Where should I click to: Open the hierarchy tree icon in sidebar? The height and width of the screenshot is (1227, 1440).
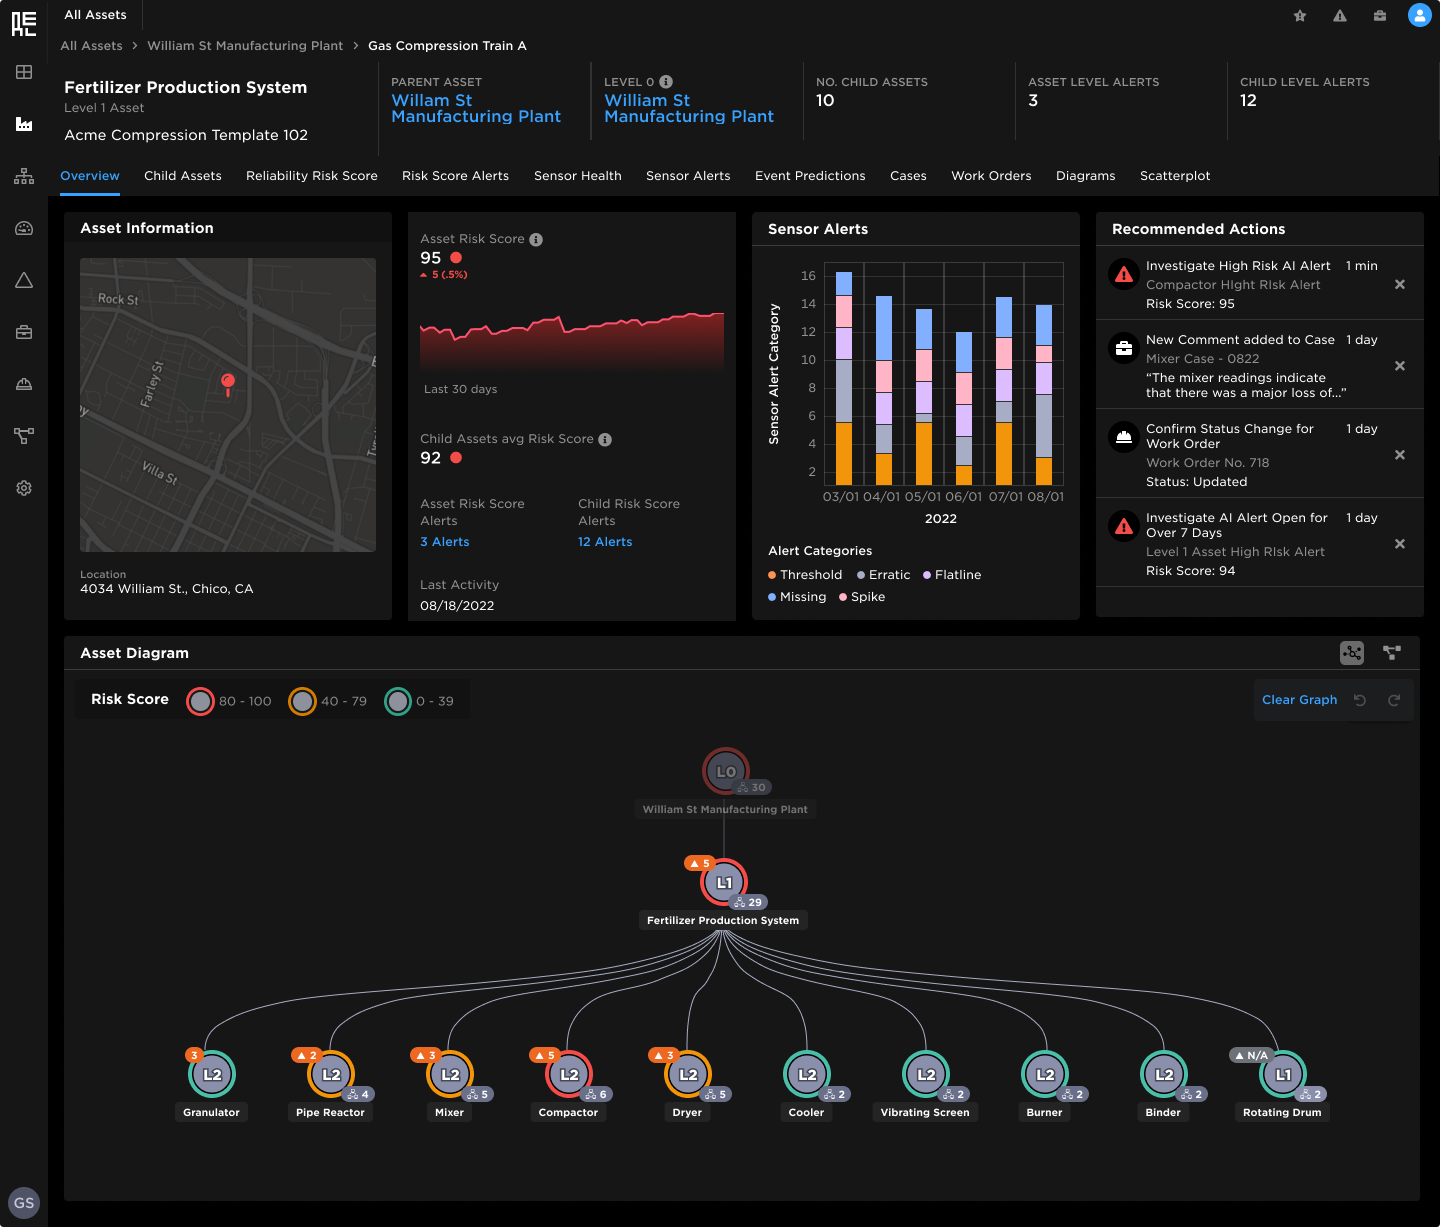point(24,176)
